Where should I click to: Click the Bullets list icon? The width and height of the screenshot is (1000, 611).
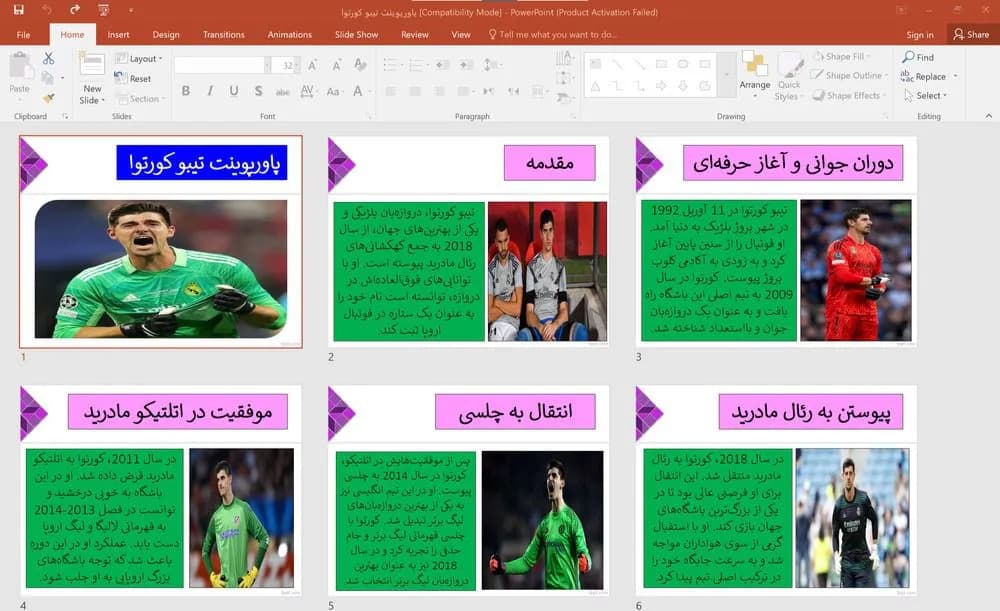pos(392,64)
